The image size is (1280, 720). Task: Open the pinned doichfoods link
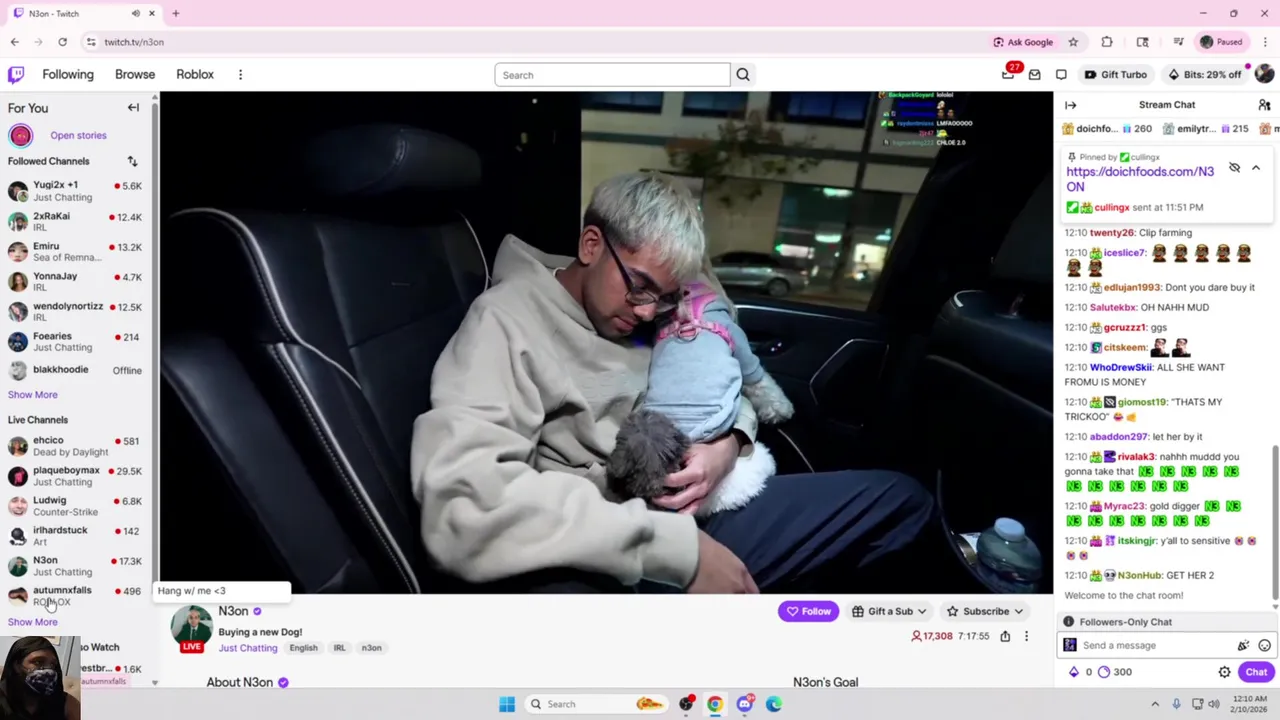[1139, 179]
